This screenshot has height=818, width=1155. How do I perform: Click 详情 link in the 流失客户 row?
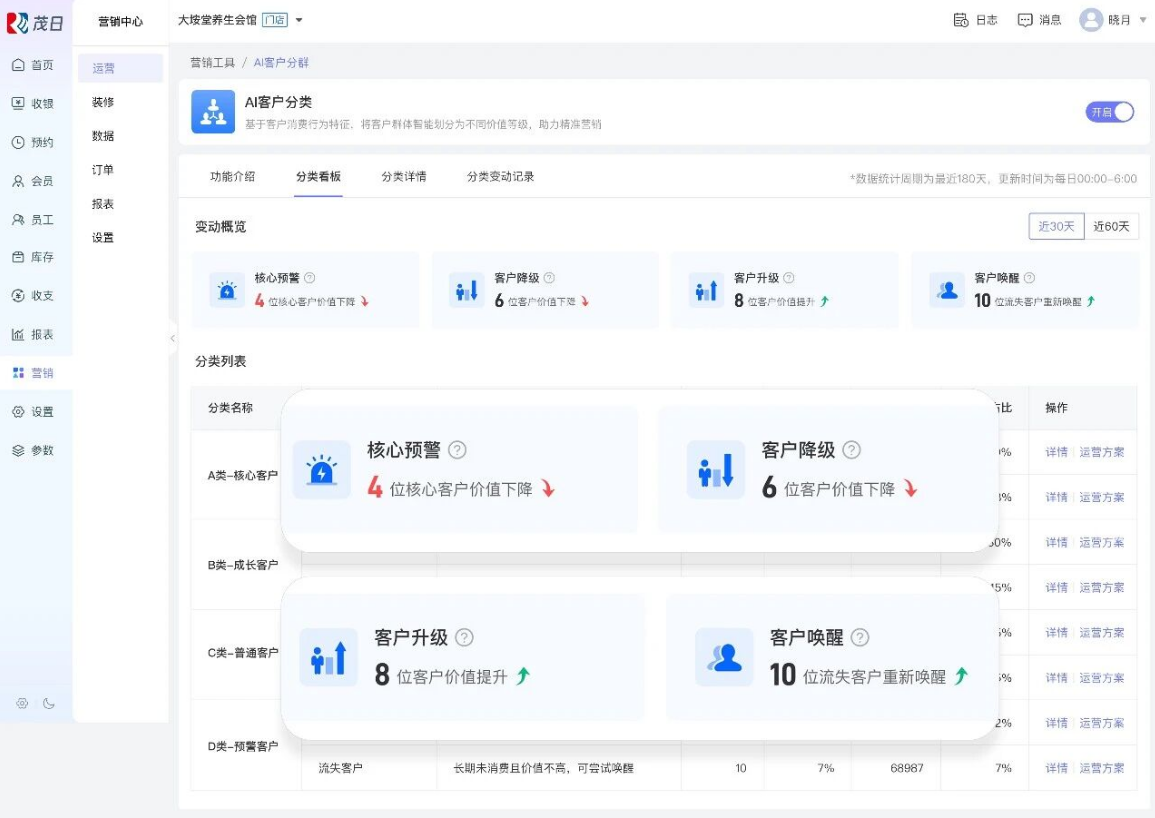coord(1056,768)
